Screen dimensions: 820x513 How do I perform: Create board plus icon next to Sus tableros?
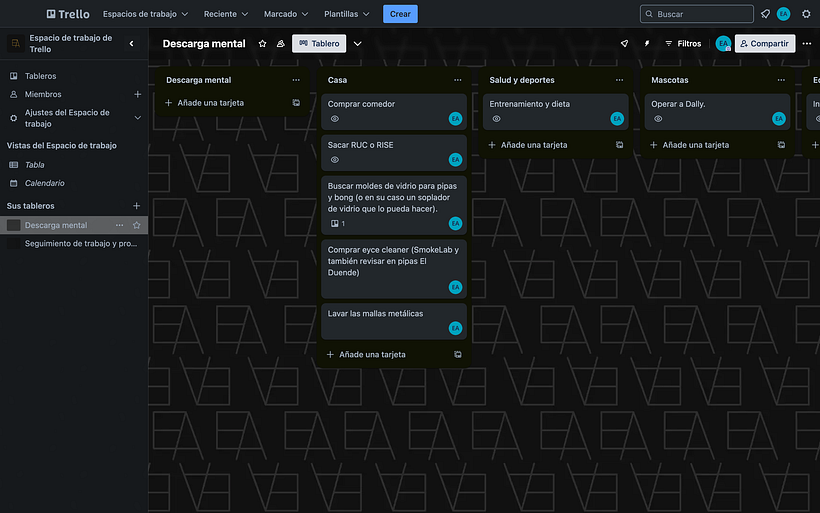(x=136, y=206)
